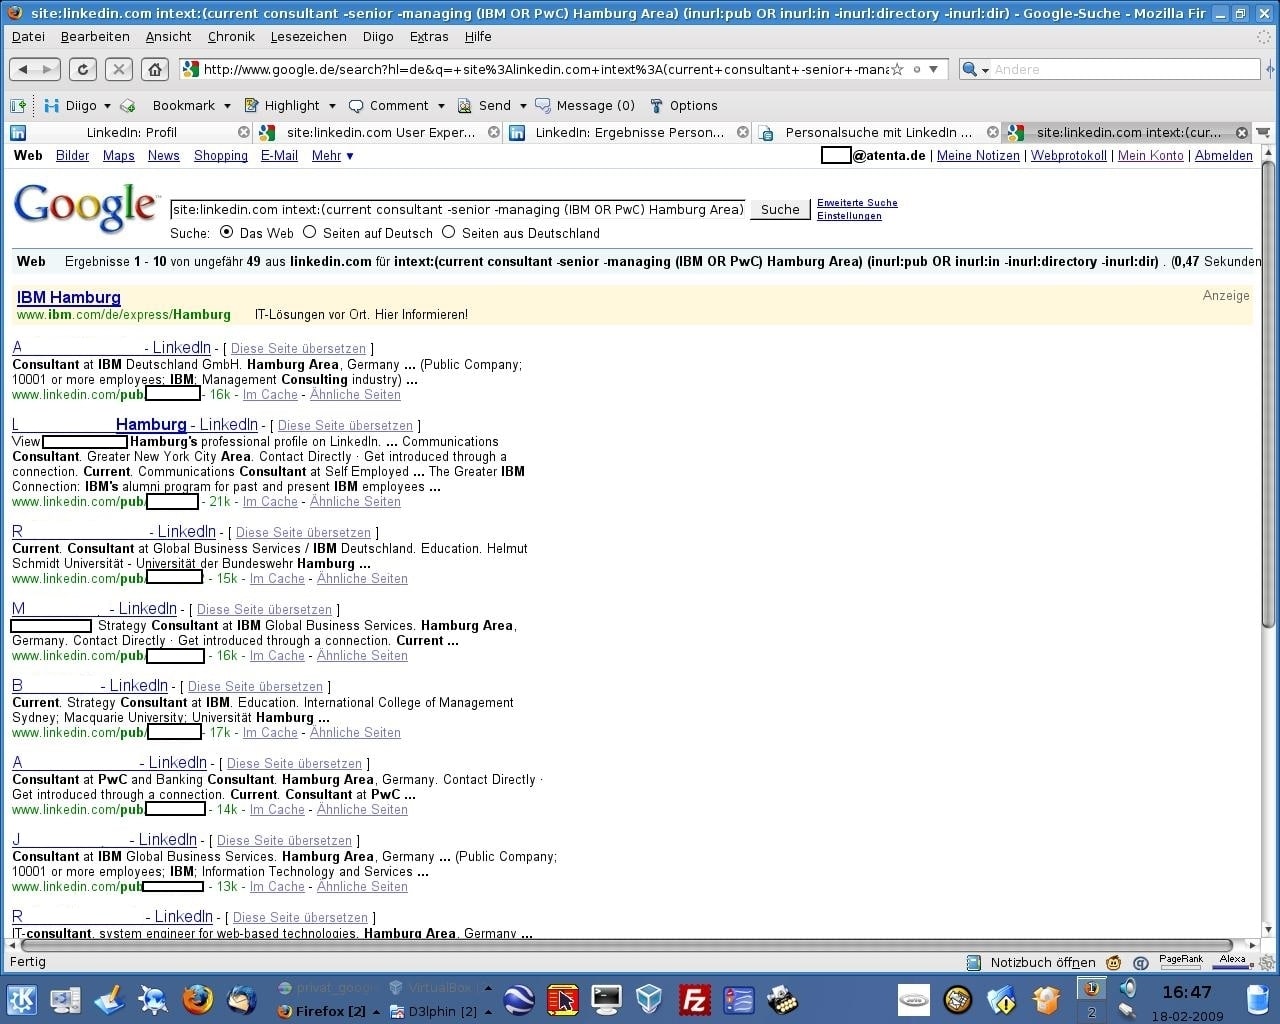The height and width of the screenshot is (1024, 1280).
Task: Expand the Bookmark dropdown arrow
Action: pos(227,105)
